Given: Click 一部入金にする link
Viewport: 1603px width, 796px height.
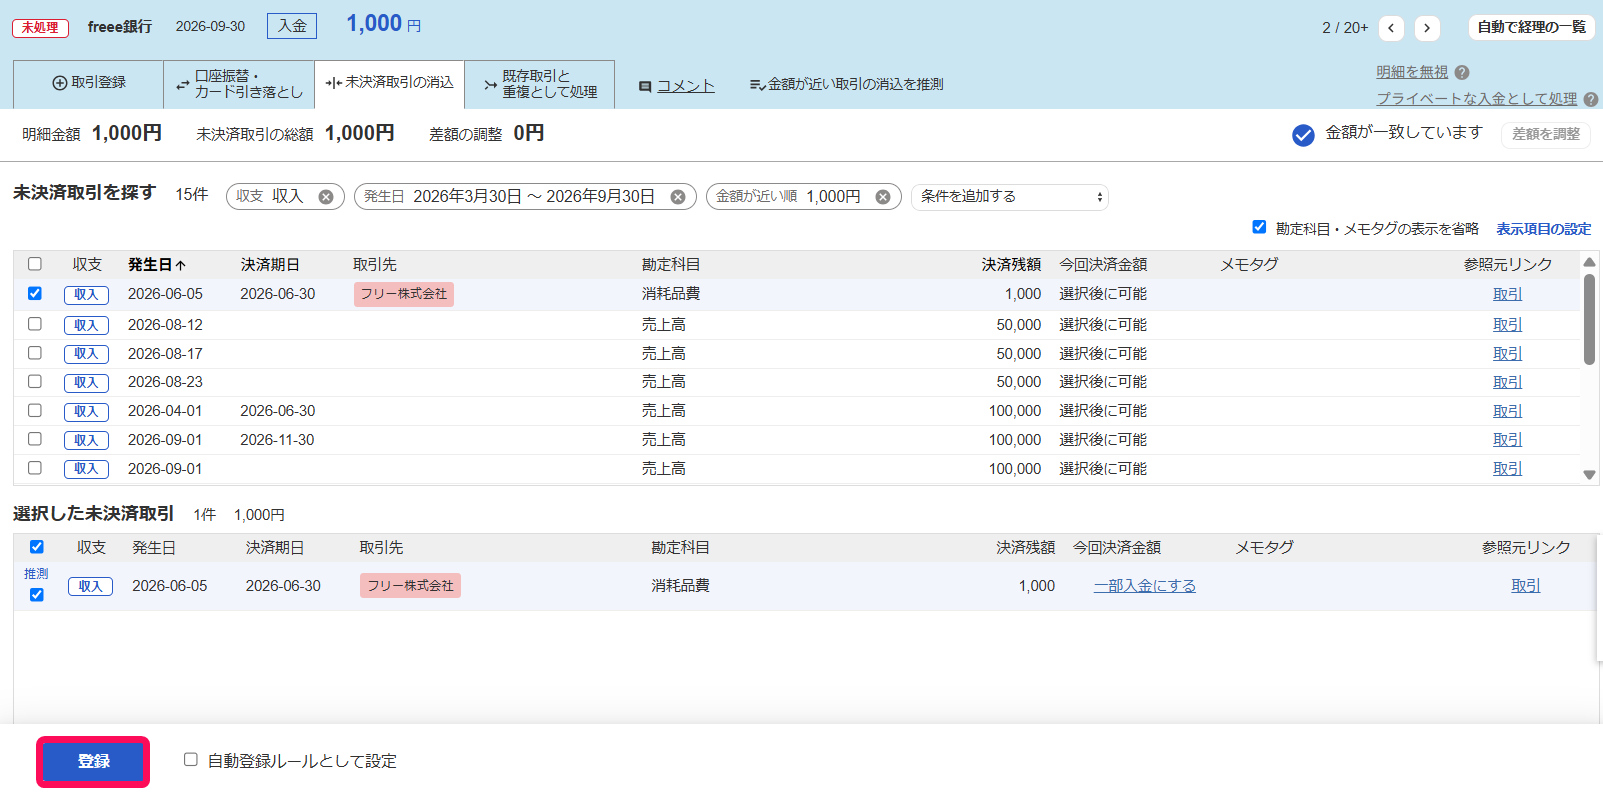Looking at the screenshot, I should pyautogui.click(x=1144, y=586).
